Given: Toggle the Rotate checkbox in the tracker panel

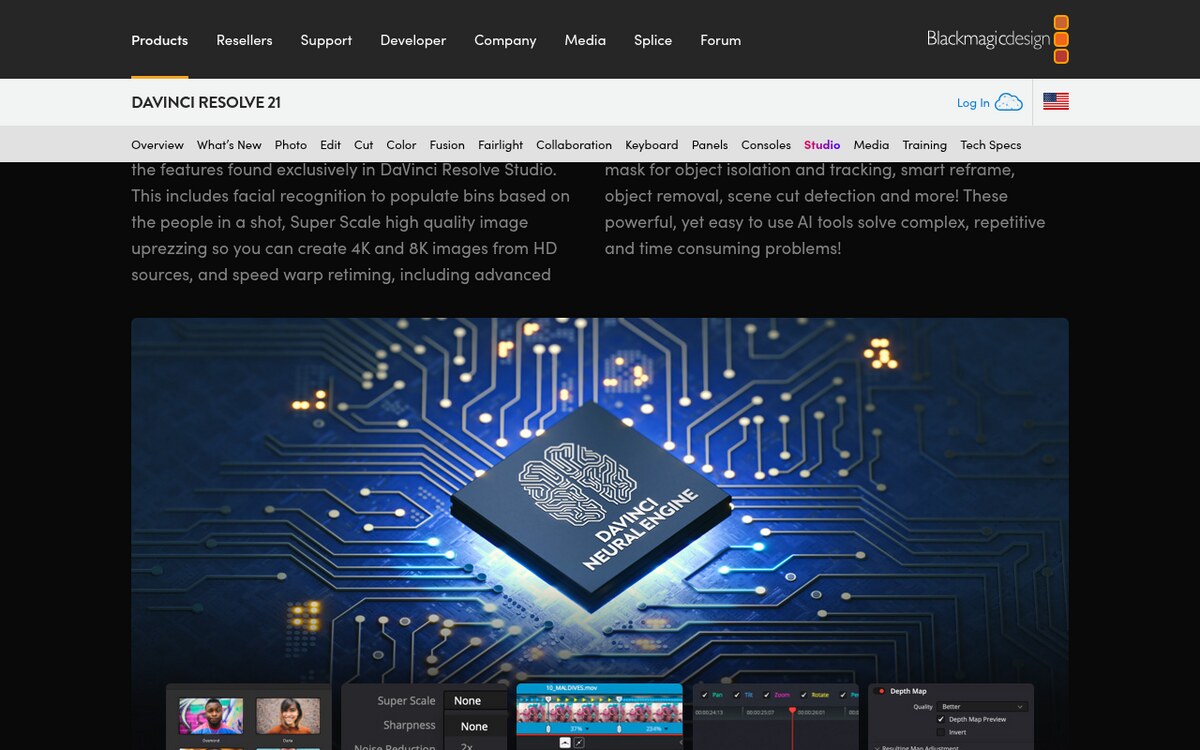Looking at the screenshot, I should pos(804,695).
